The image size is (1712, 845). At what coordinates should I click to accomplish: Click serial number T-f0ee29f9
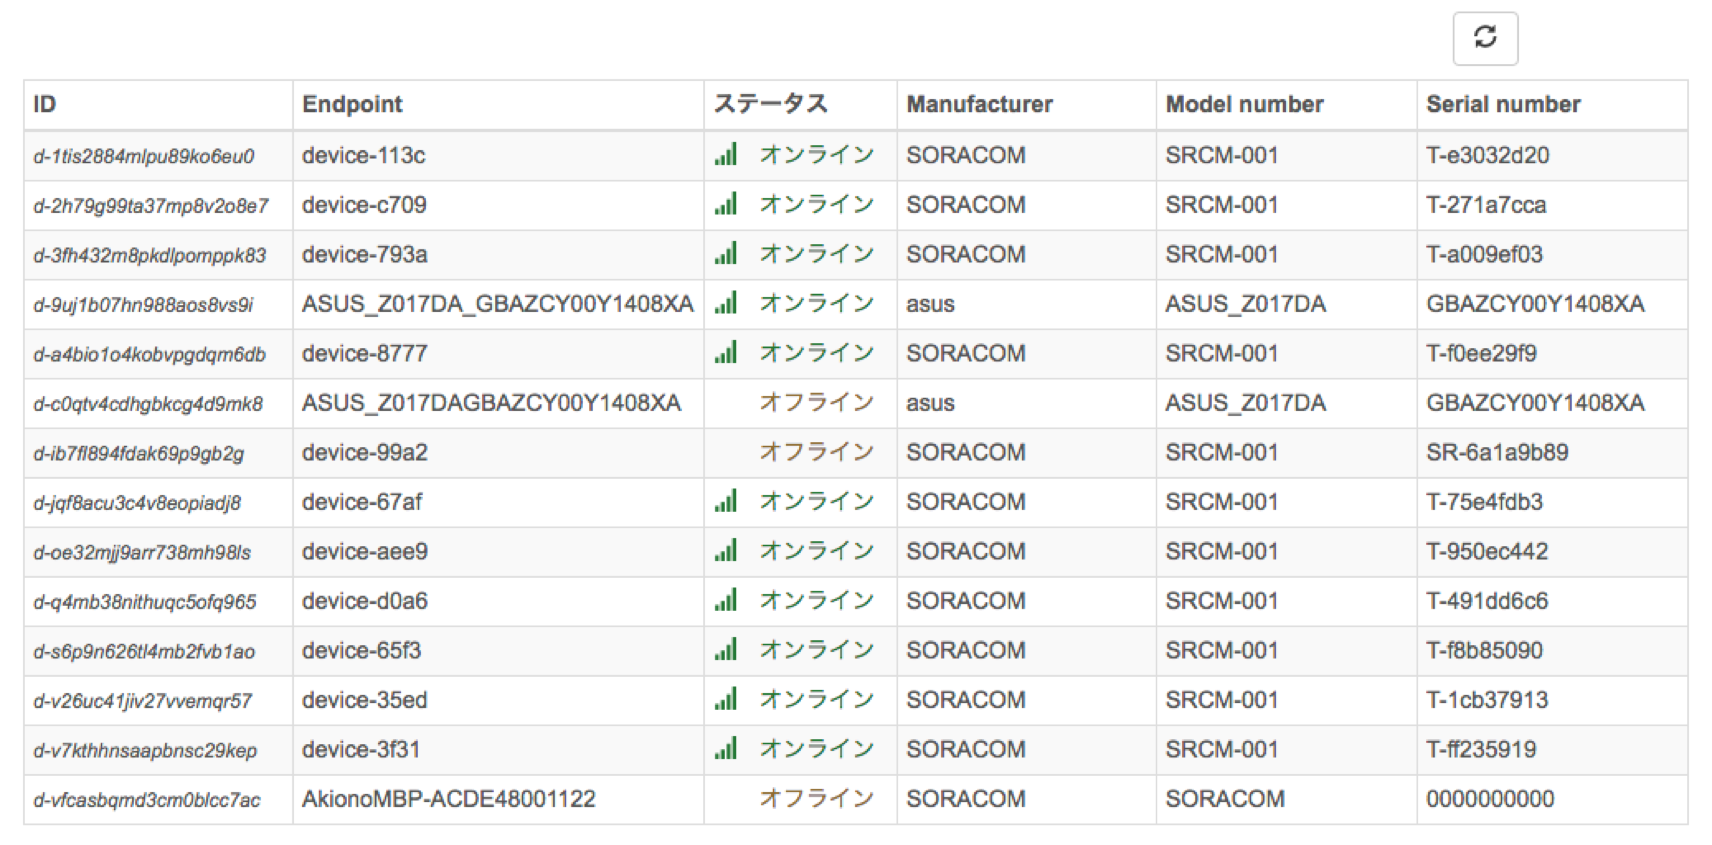pyautogui.click(x=1482, y=353)
